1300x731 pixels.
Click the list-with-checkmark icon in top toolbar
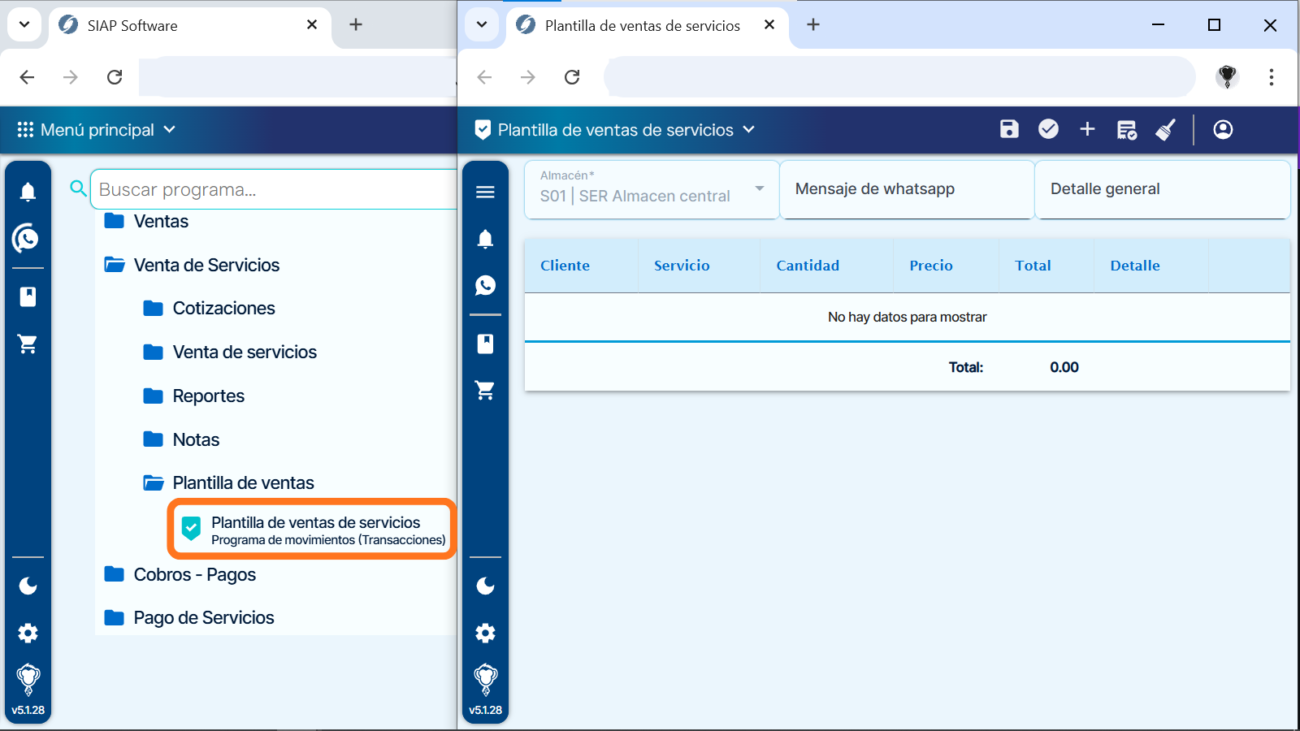tap(1126, 129)
